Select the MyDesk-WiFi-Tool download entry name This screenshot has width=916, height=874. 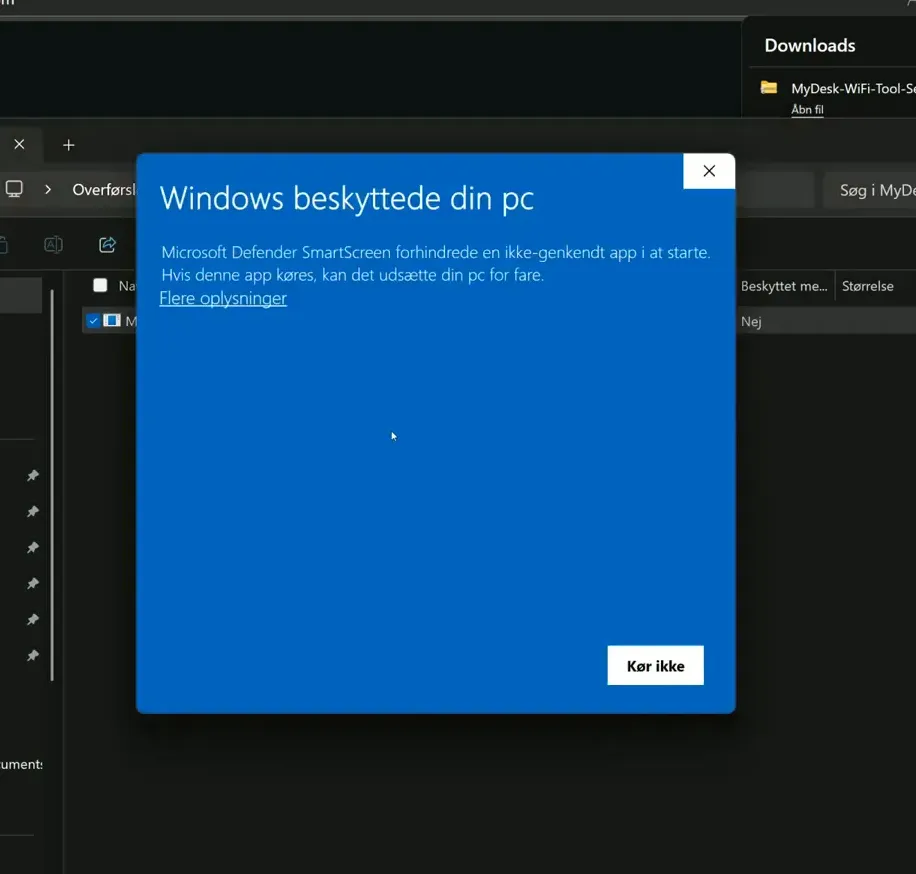click(x=853, y=88)
